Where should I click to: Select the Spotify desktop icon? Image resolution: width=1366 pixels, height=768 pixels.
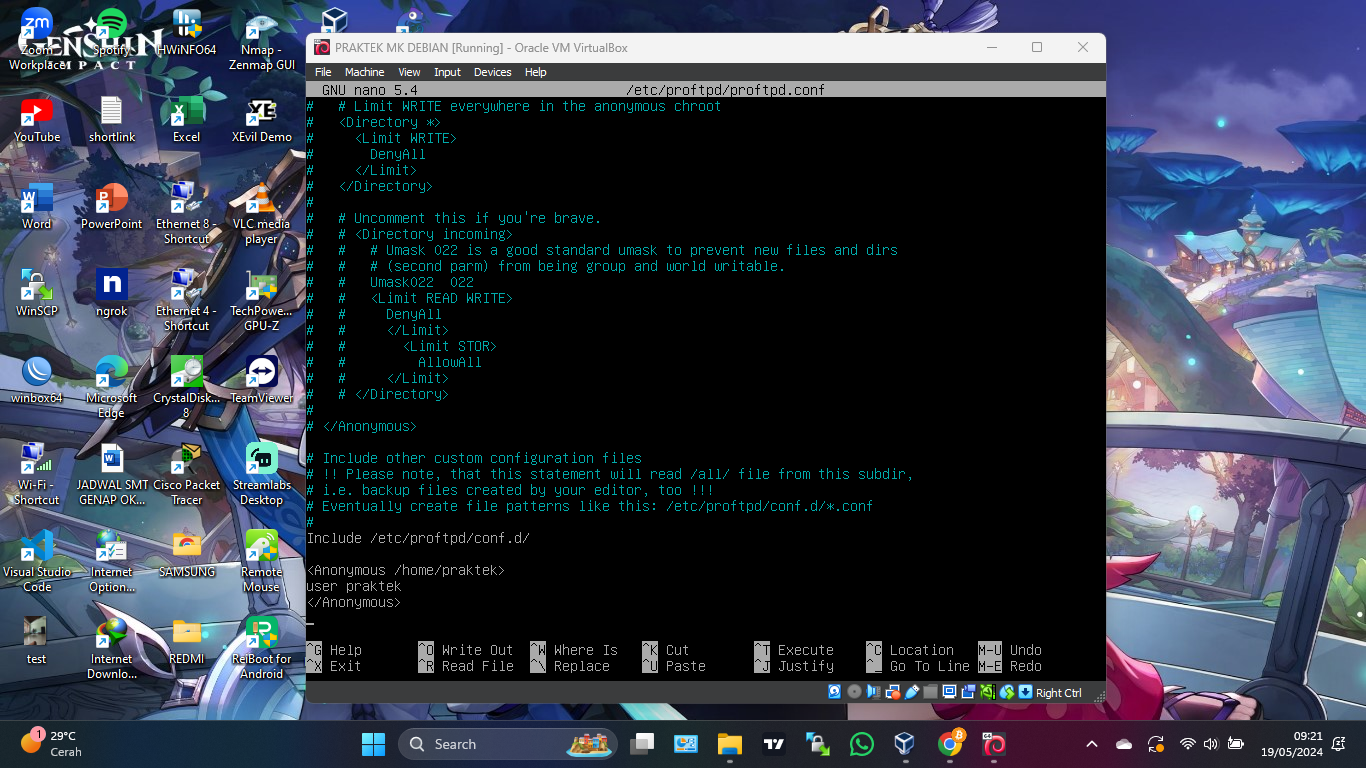click(x=112, y=33)
